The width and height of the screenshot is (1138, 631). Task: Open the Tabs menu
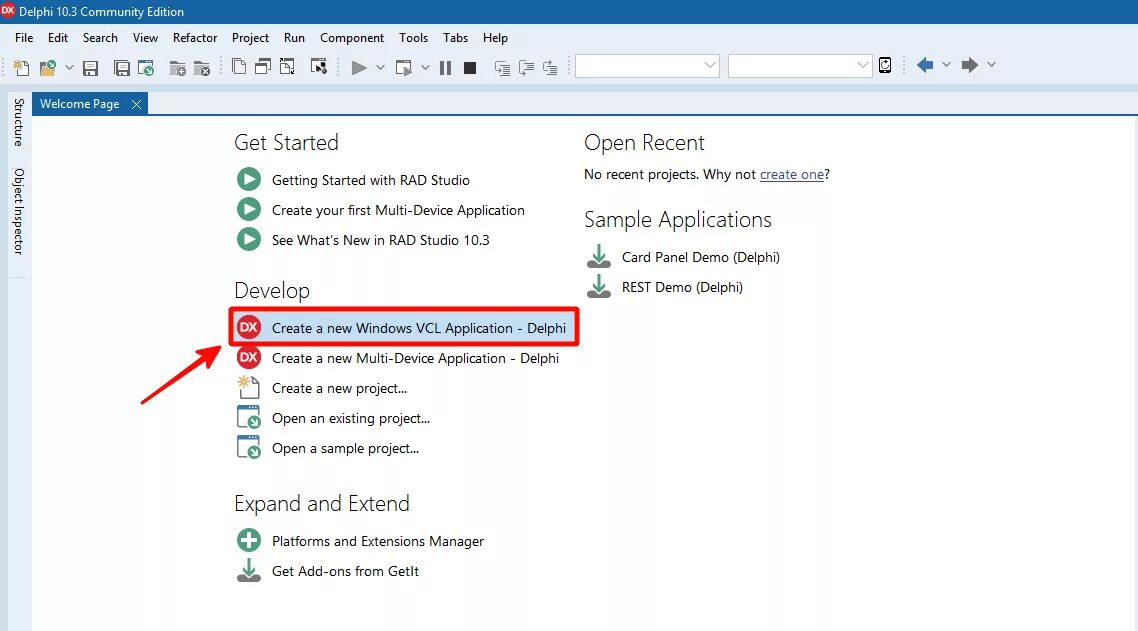click(456, 38)
